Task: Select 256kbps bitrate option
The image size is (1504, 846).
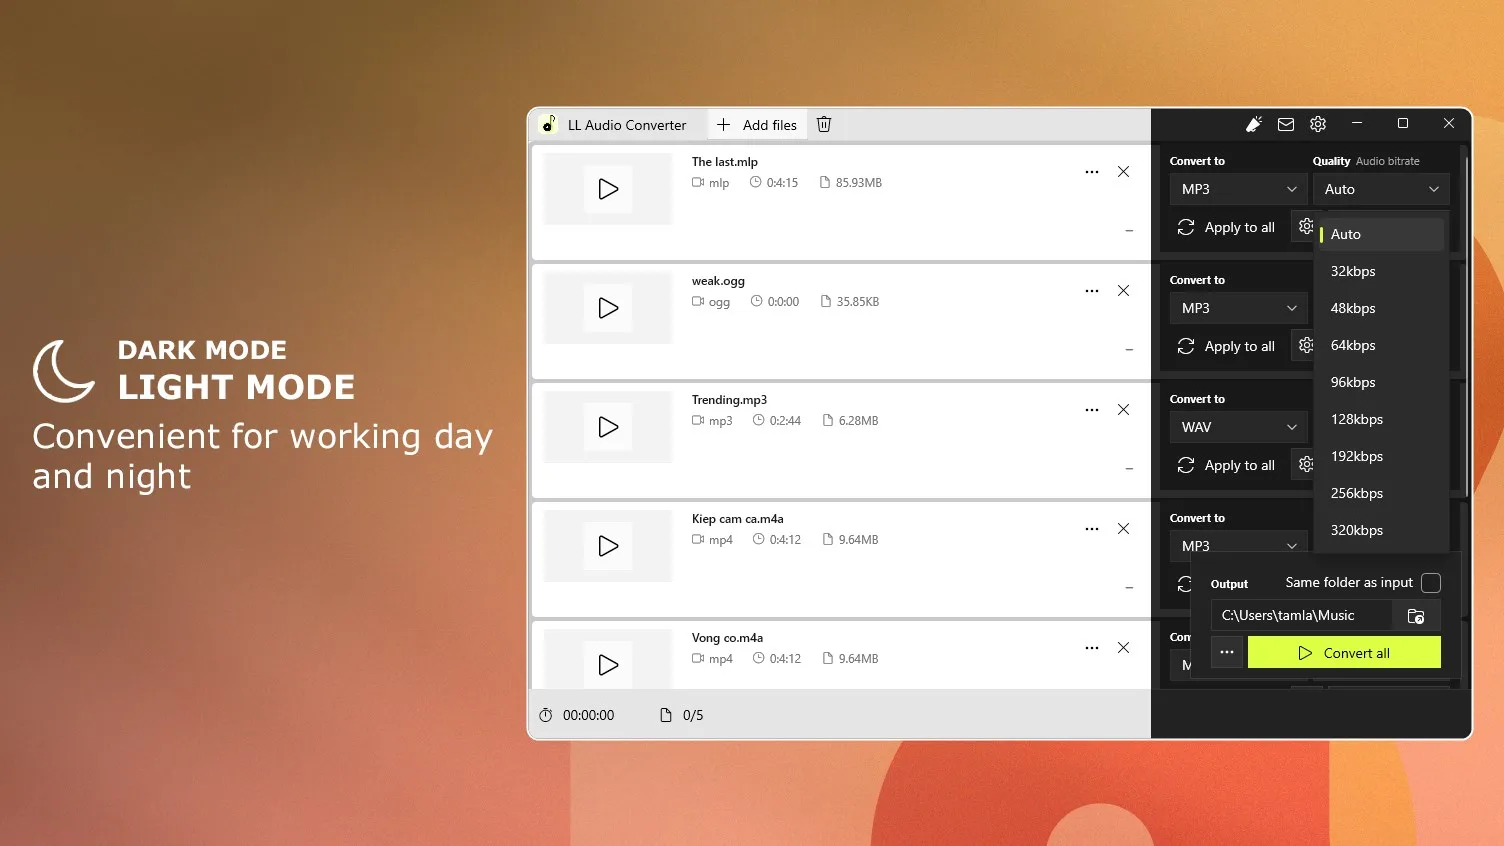Action: (1381, 493)
